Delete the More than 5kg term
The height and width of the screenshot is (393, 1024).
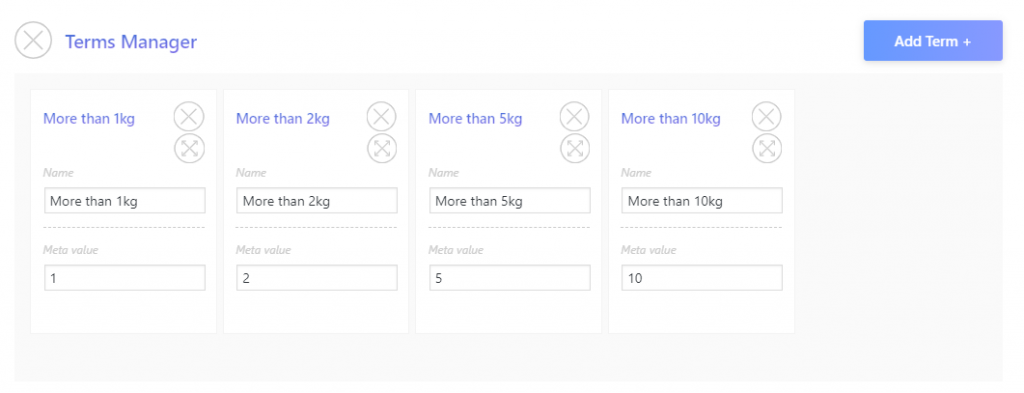575,117
